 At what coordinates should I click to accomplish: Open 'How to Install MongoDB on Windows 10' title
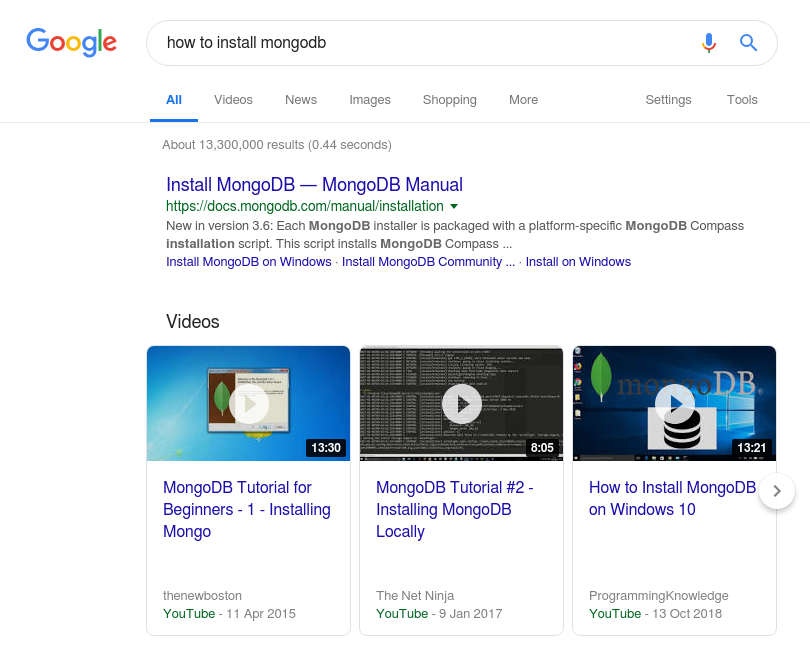[672, 498]
